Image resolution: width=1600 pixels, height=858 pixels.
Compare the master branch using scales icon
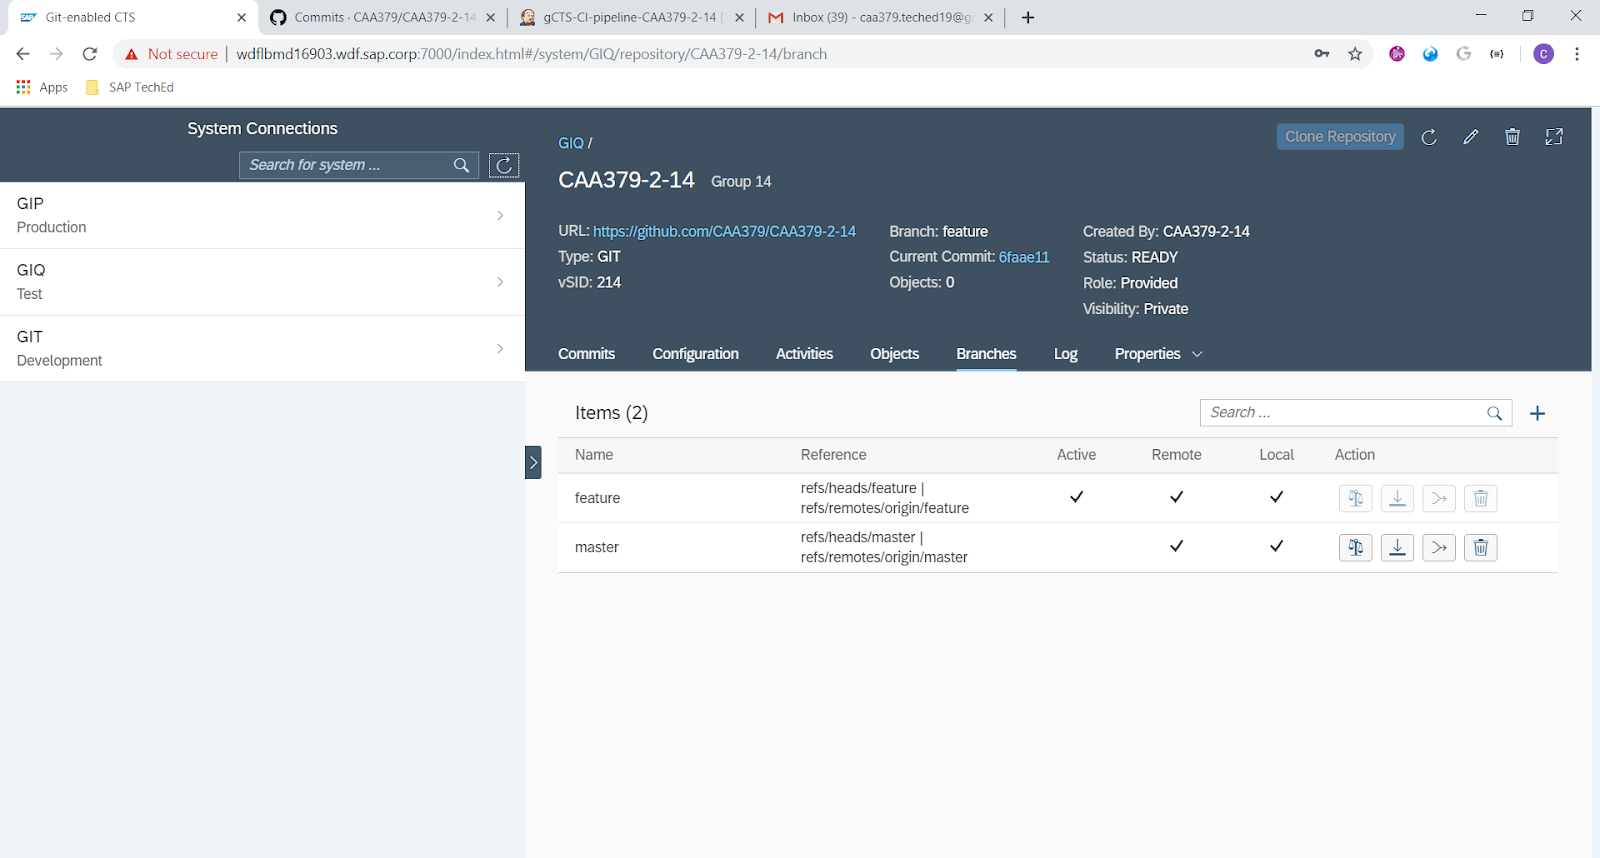pos(1355,547)
